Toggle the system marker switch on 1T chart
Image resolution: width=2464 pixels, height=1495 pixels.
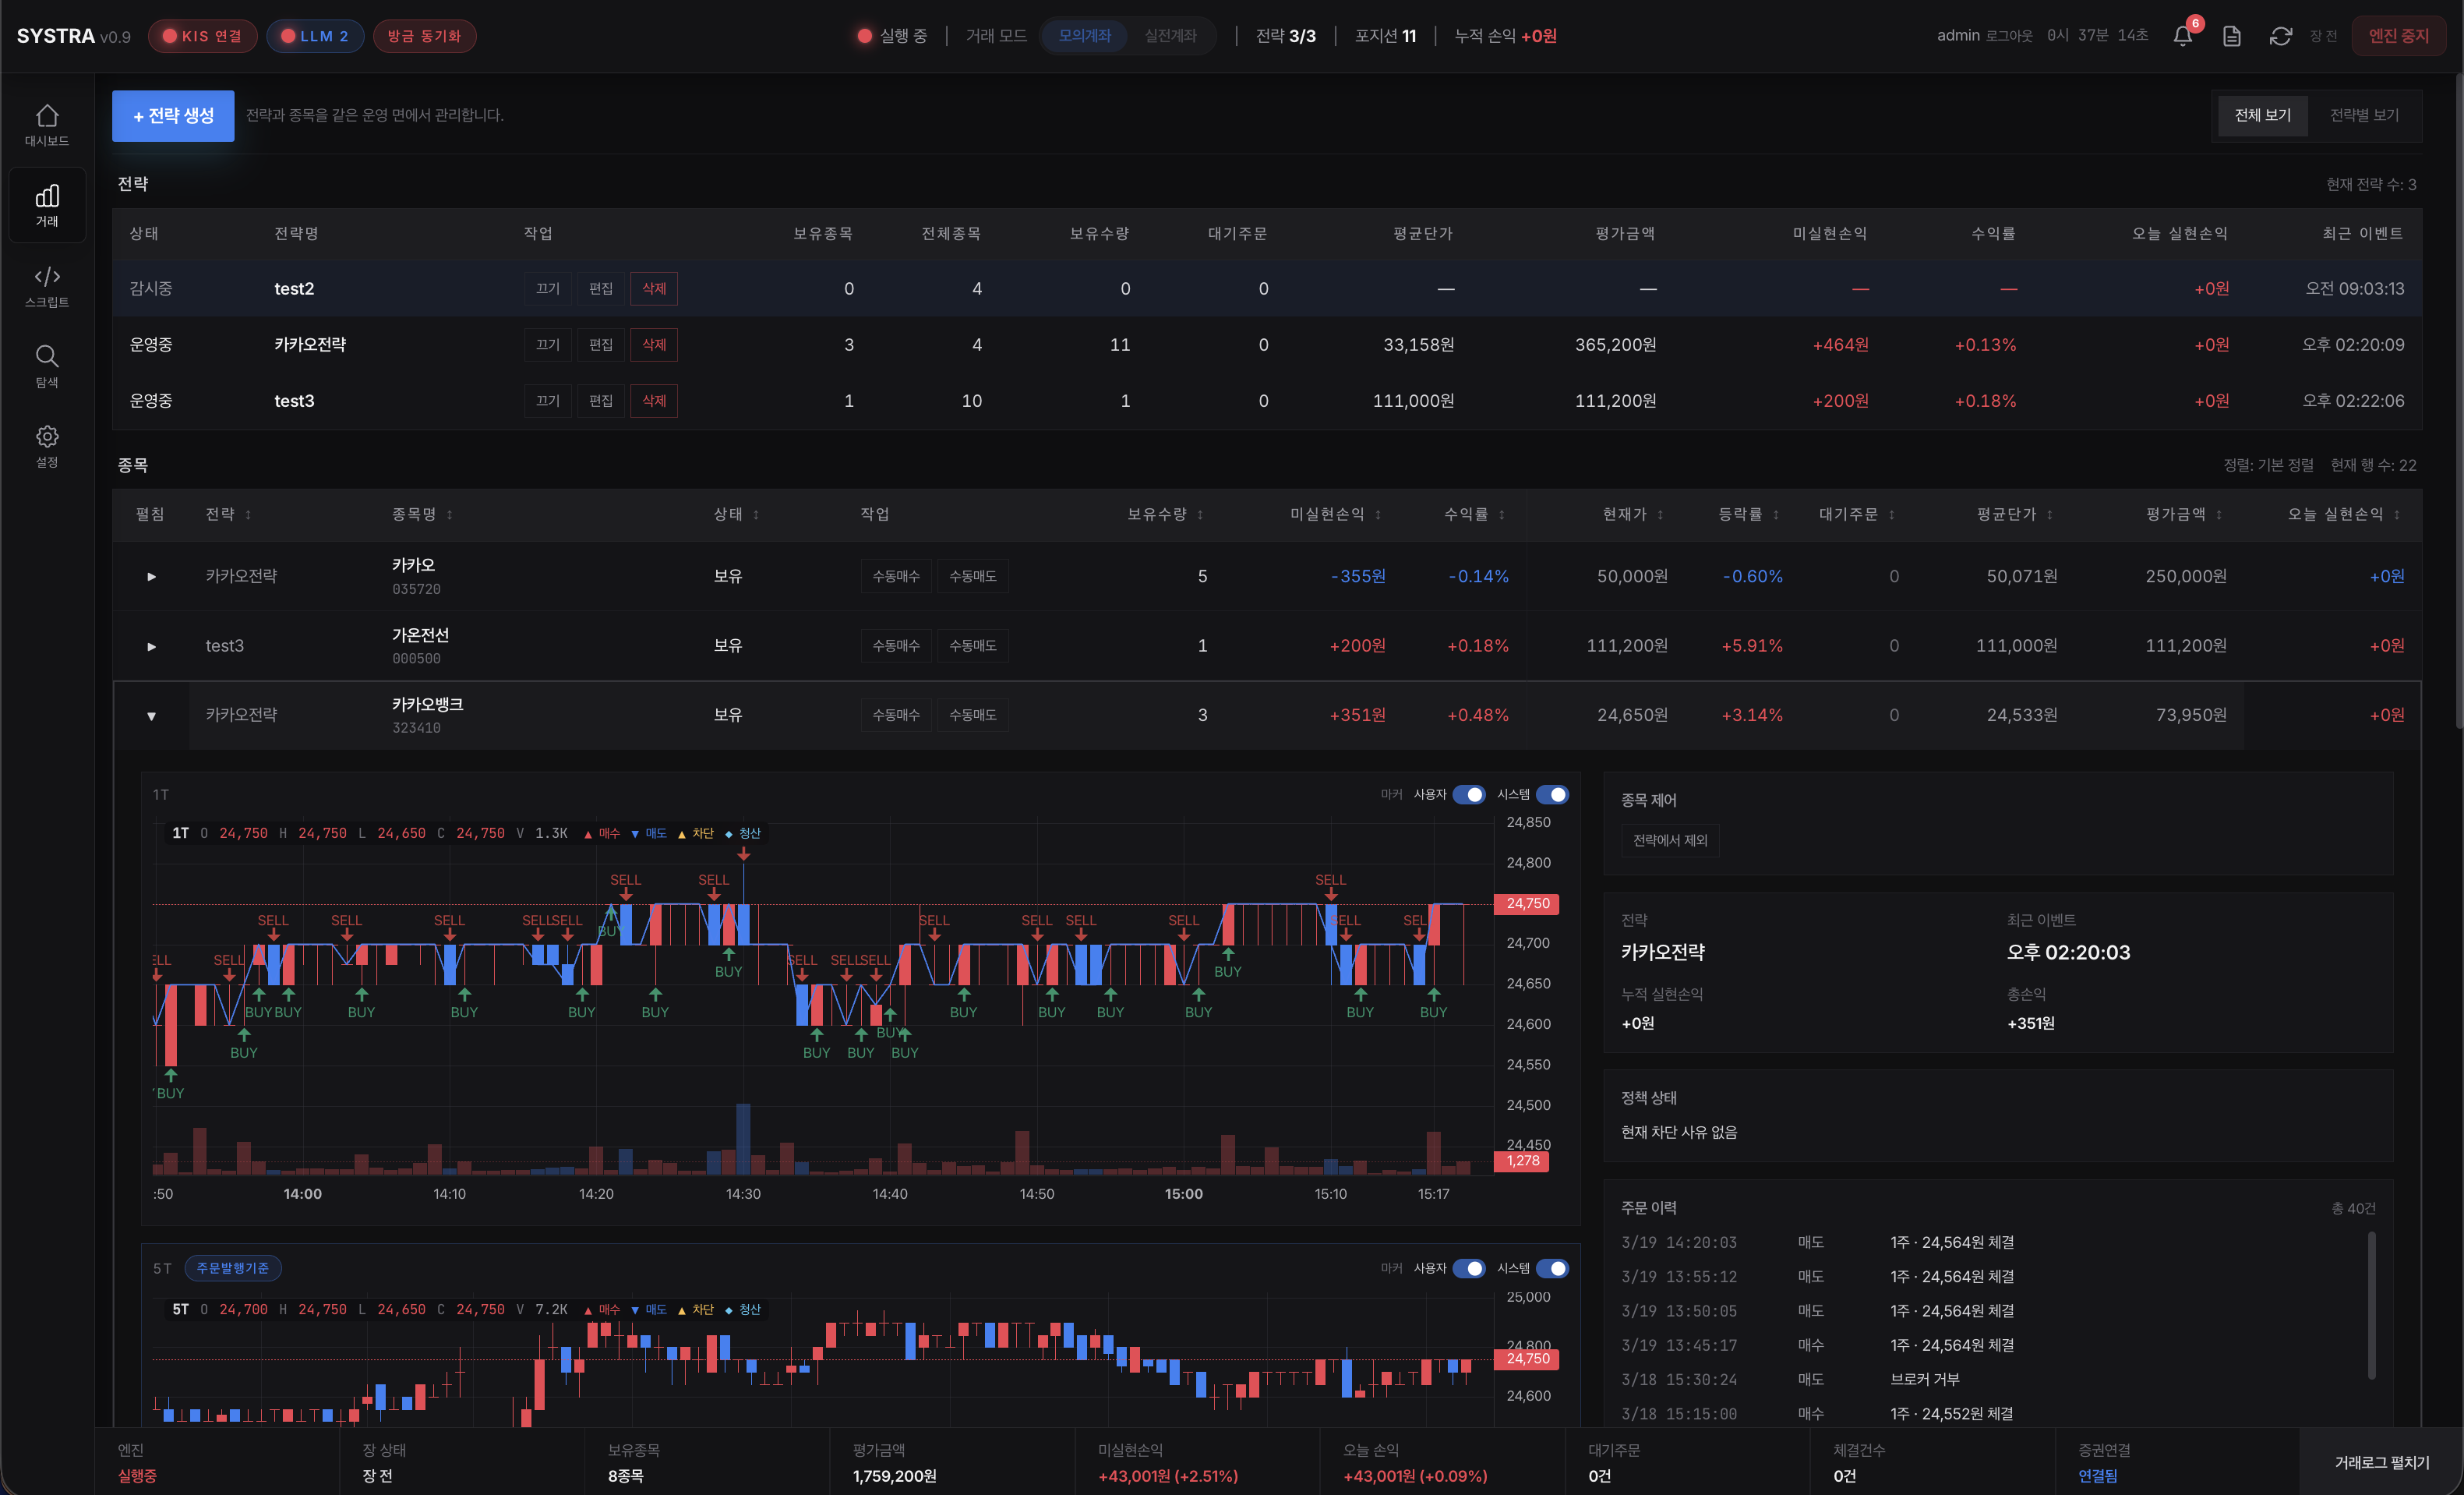tap(1552, 794)
